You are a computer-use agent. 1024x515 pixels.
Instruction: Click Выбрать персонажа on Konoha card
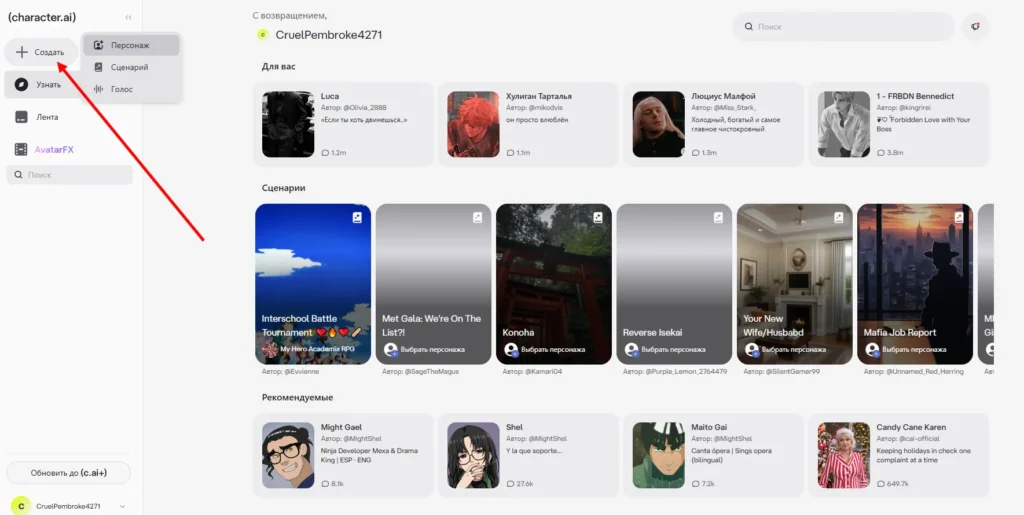545,350
